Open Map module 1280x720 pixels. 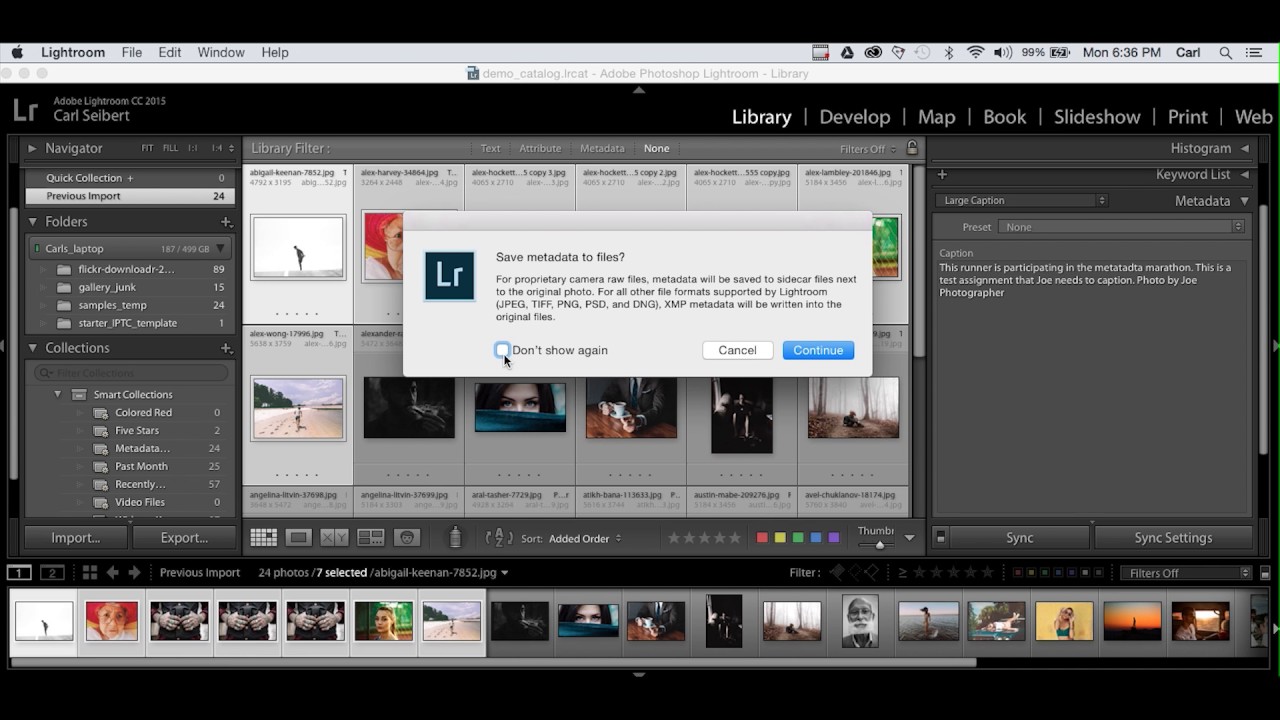(x=936, y=117)
